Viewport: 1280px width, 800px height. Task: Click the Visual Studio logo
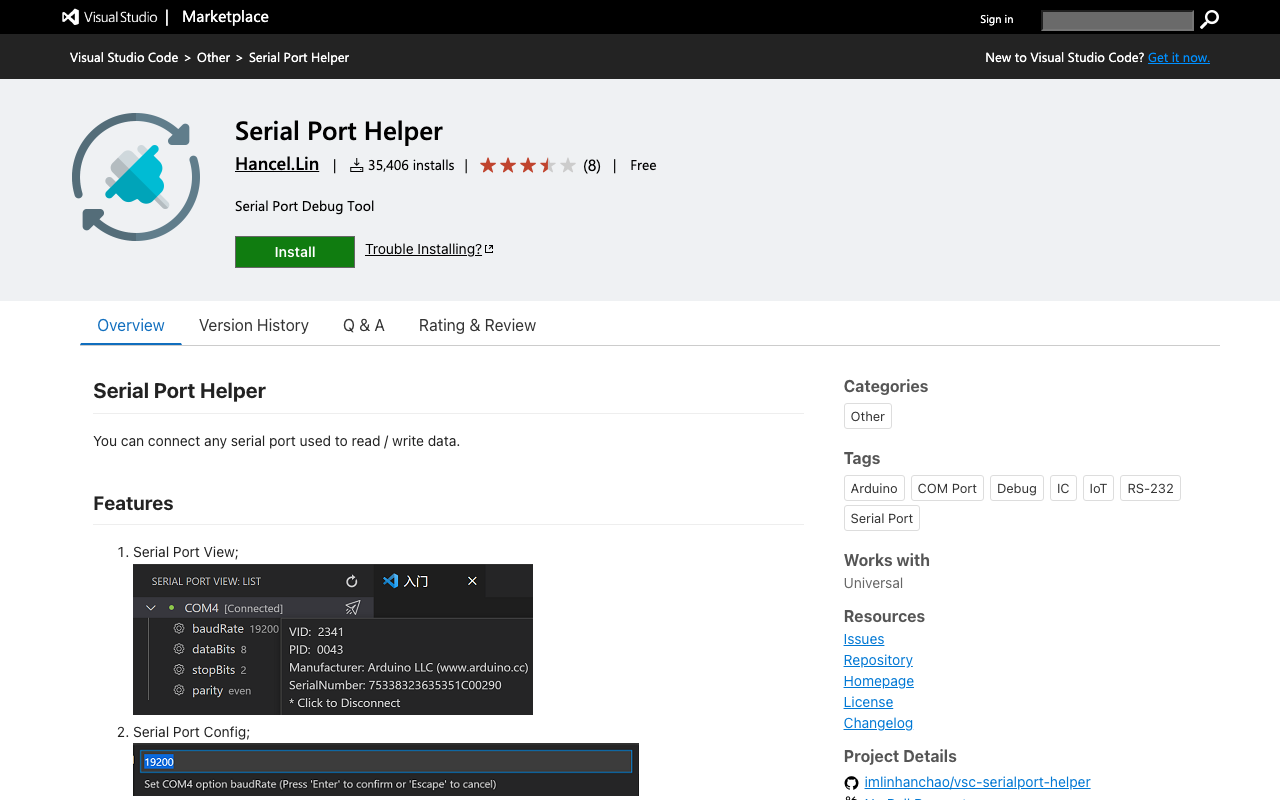(x=109, y=17)
